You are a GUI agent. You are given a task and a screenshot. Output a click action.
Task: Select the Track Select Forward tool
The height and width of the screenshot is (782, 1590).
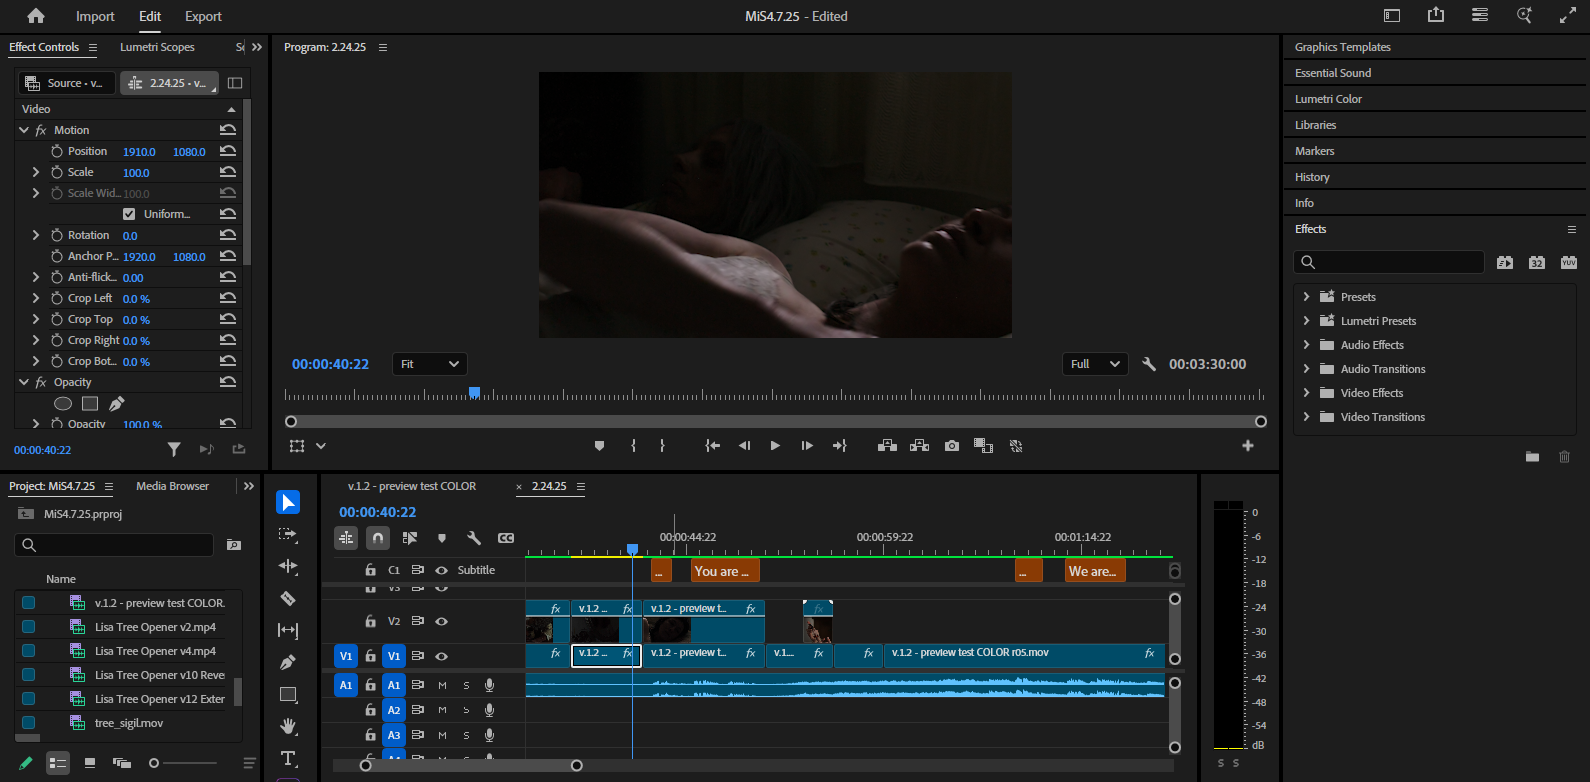coord(288,535)
